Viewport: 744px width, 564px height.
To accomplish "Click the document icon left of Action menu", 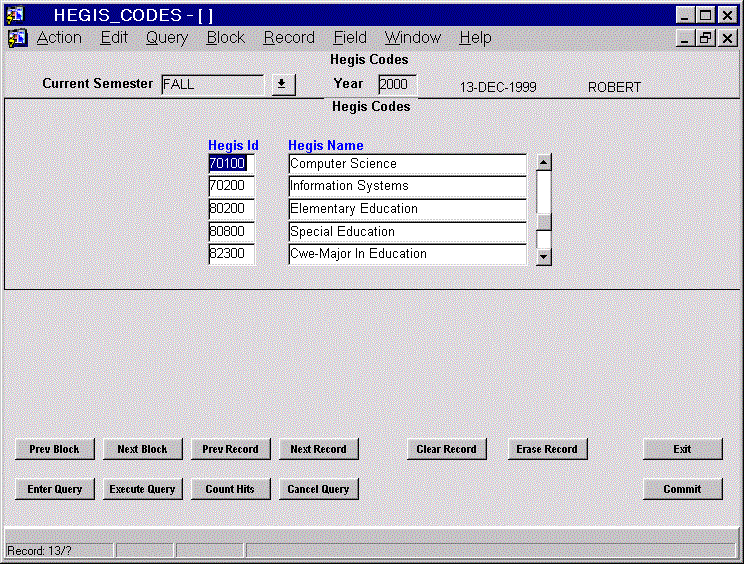I will click(18, 38).
